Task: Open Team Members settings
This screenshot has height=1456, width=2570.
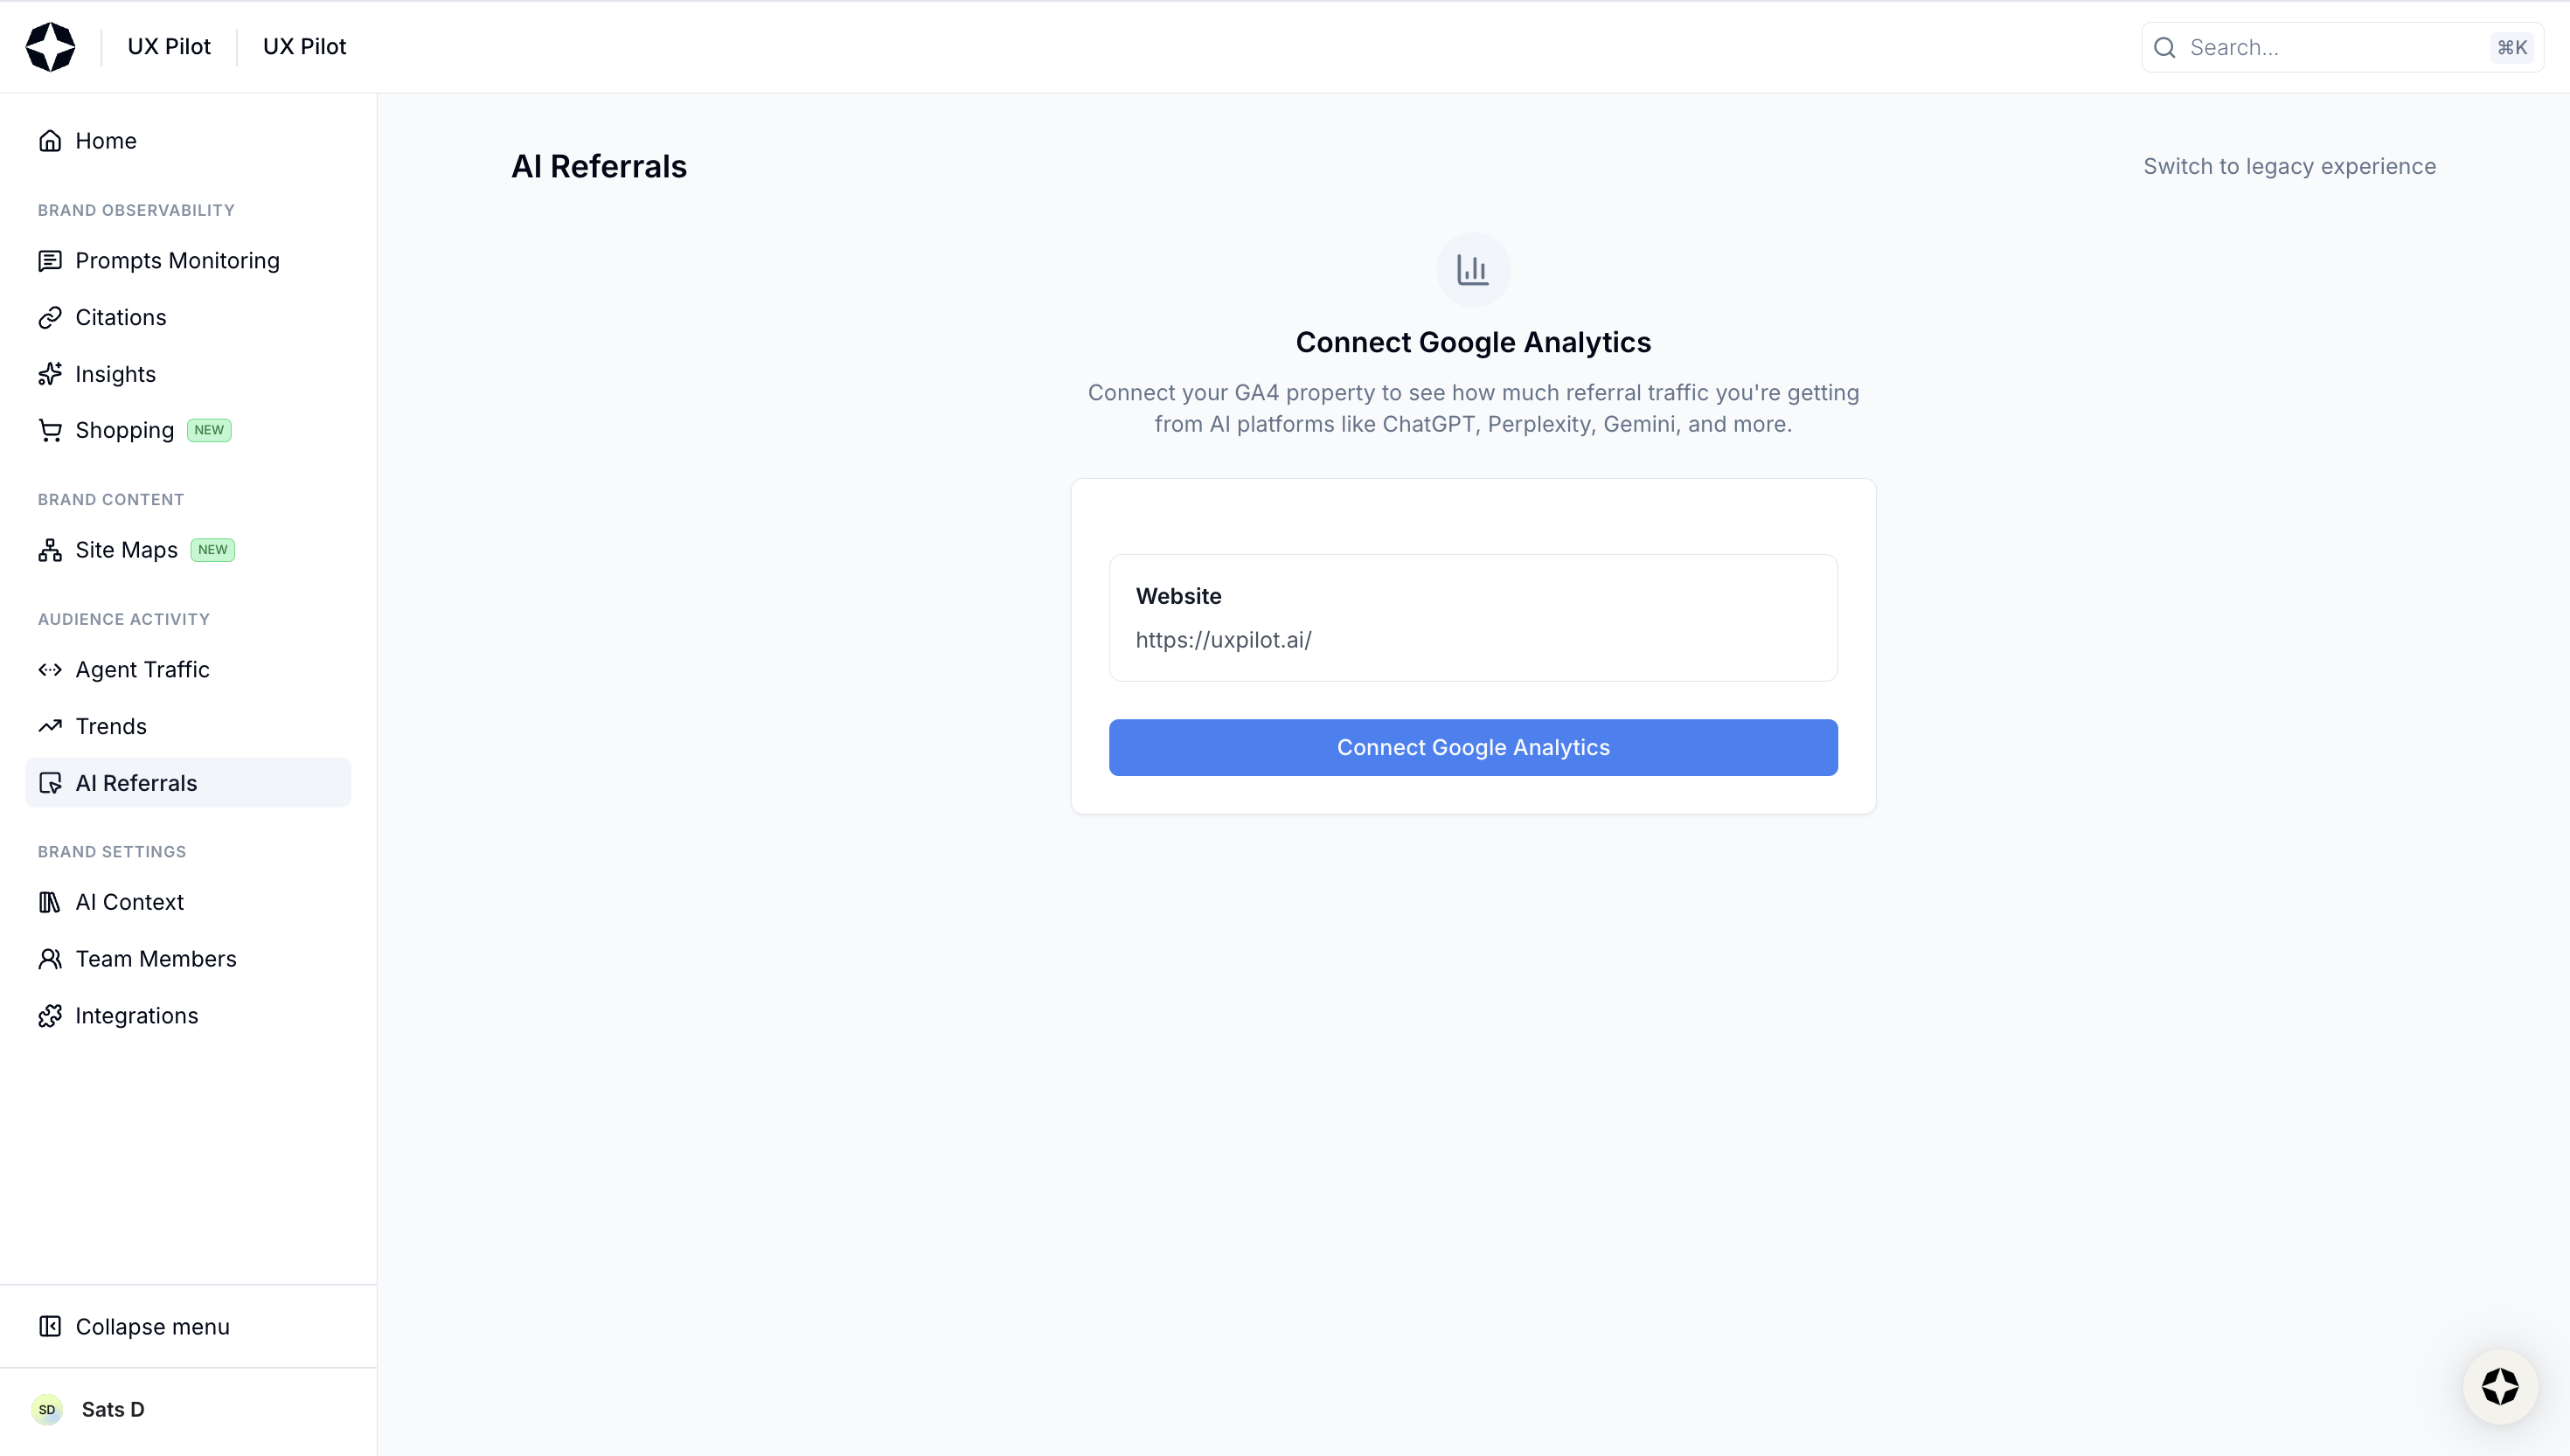Action: pyautogui.click(x=156, y=959)
